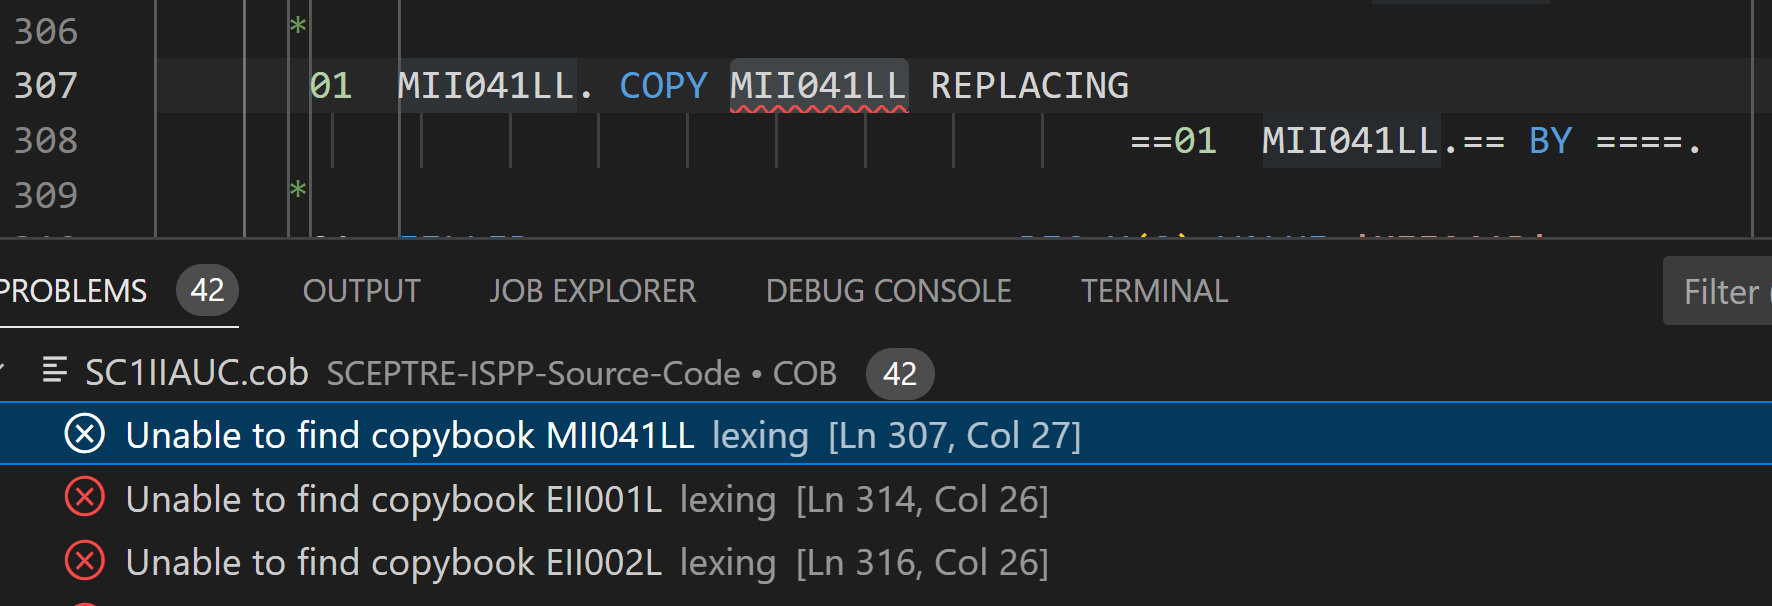Click the 42 badge next to the COB label
Screen dimensions: 1772x606
pos(899,373)
